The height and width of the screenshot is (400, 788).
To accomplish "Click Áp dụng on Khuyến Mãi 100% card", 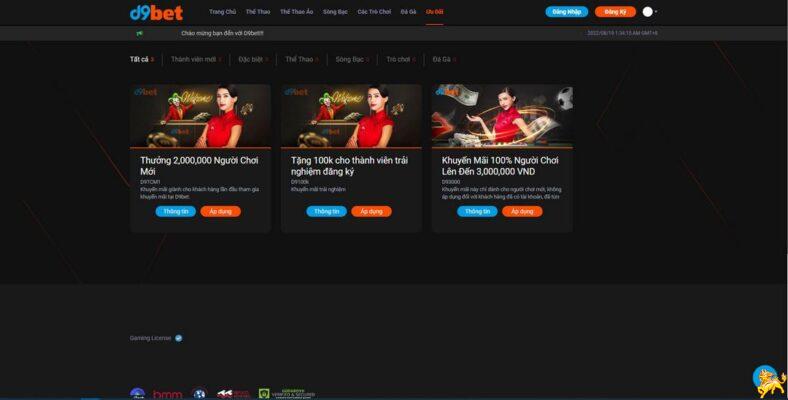I will (x=522, y=212).
